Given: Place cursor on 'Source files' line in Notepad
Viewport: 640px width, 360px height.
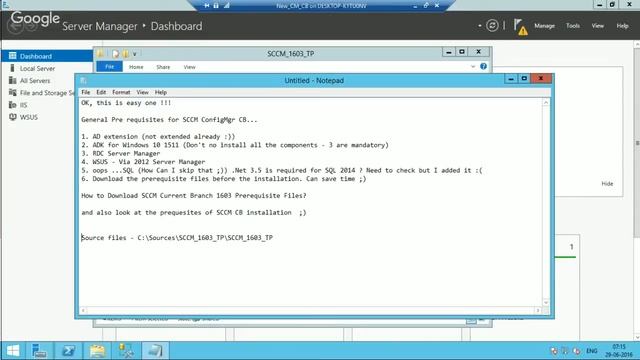Looking at the screenshot, I should pyautogui.click(x=177, y=238).
